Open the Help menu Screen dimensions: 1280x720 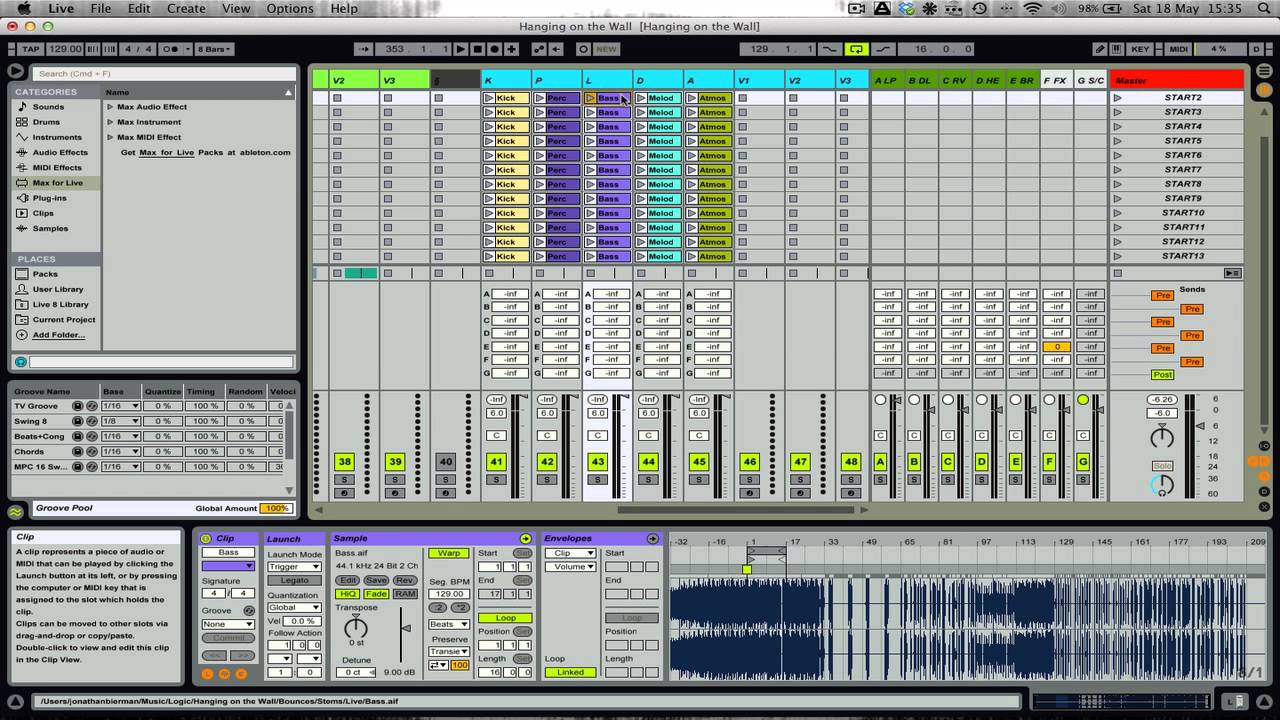click(344, 9)
